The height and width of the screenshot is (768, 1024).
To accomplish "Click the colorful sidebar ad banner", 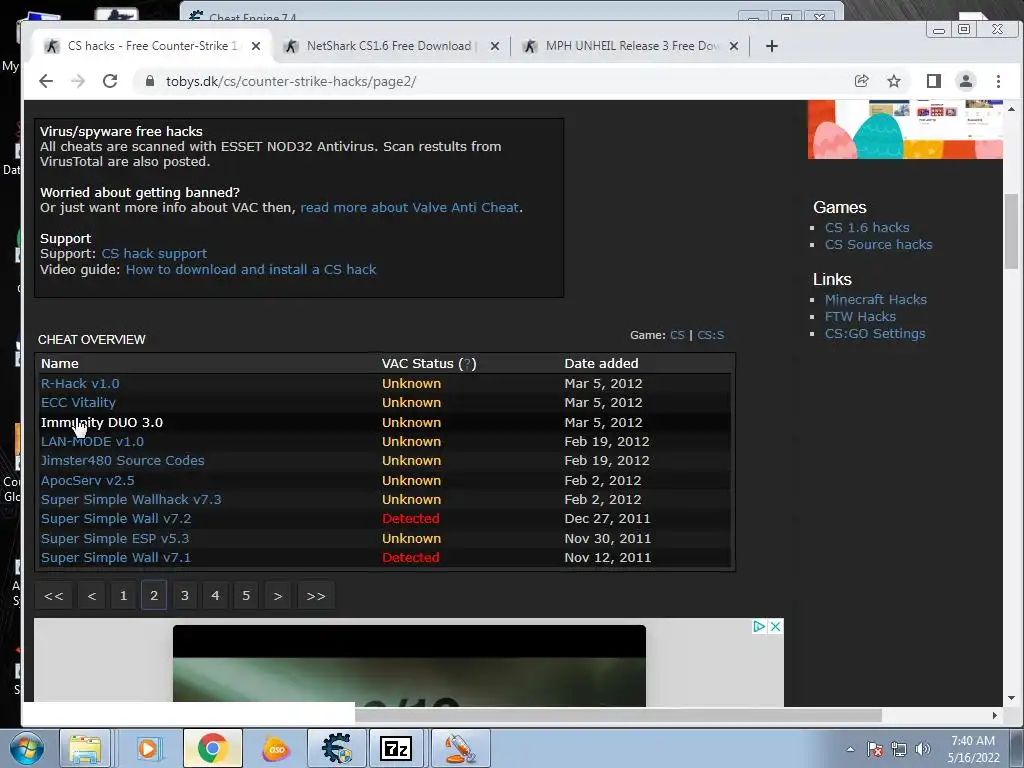I will pyautogui.click(x=905, y=129).
